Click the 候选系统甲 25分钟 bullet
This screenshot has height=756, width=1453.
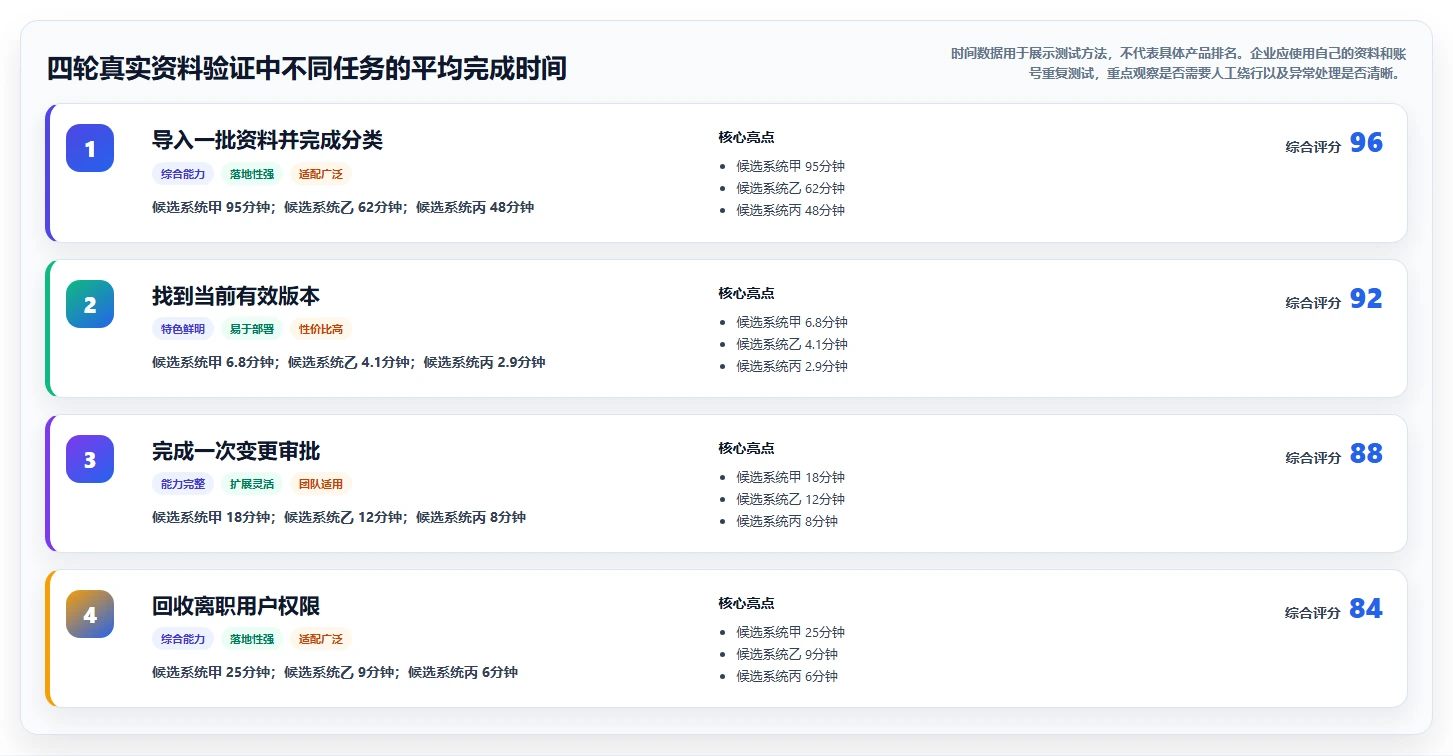791,633
